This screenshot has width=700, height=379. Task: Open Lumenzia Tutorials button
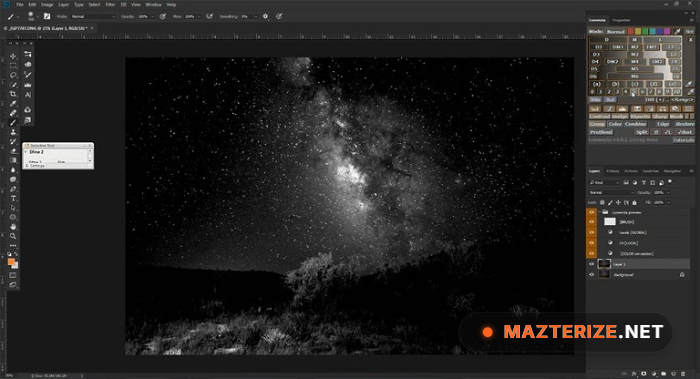(x=683, y=140)
